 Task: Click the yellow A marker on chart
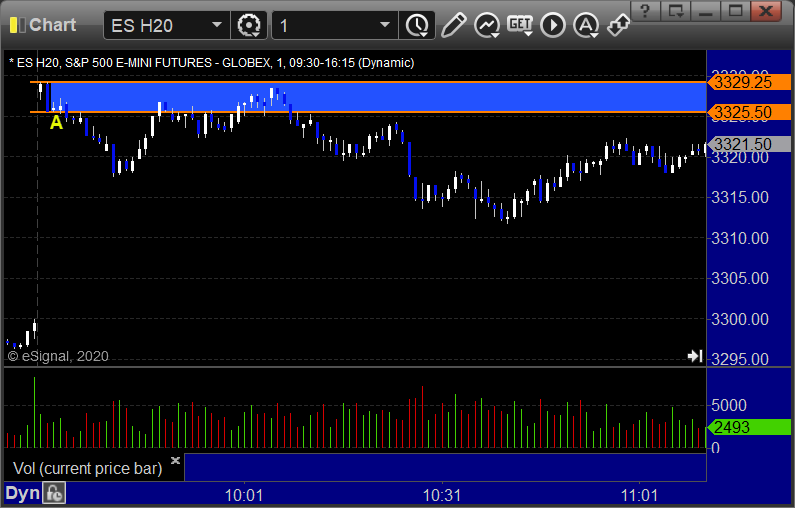click(x=56, y=122)
